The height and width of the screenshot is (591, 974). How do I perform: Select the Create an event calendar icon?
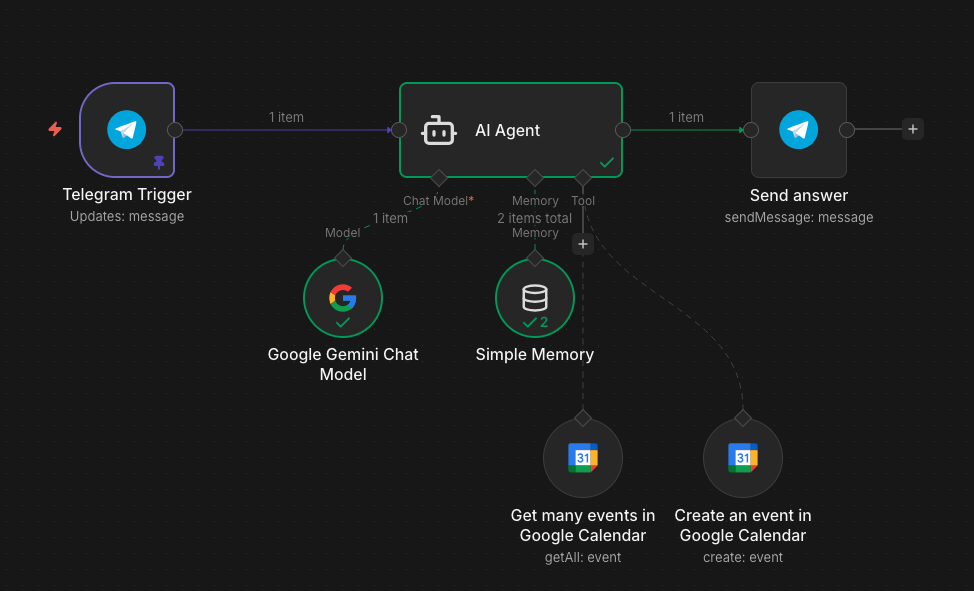[x=743, y=458]
